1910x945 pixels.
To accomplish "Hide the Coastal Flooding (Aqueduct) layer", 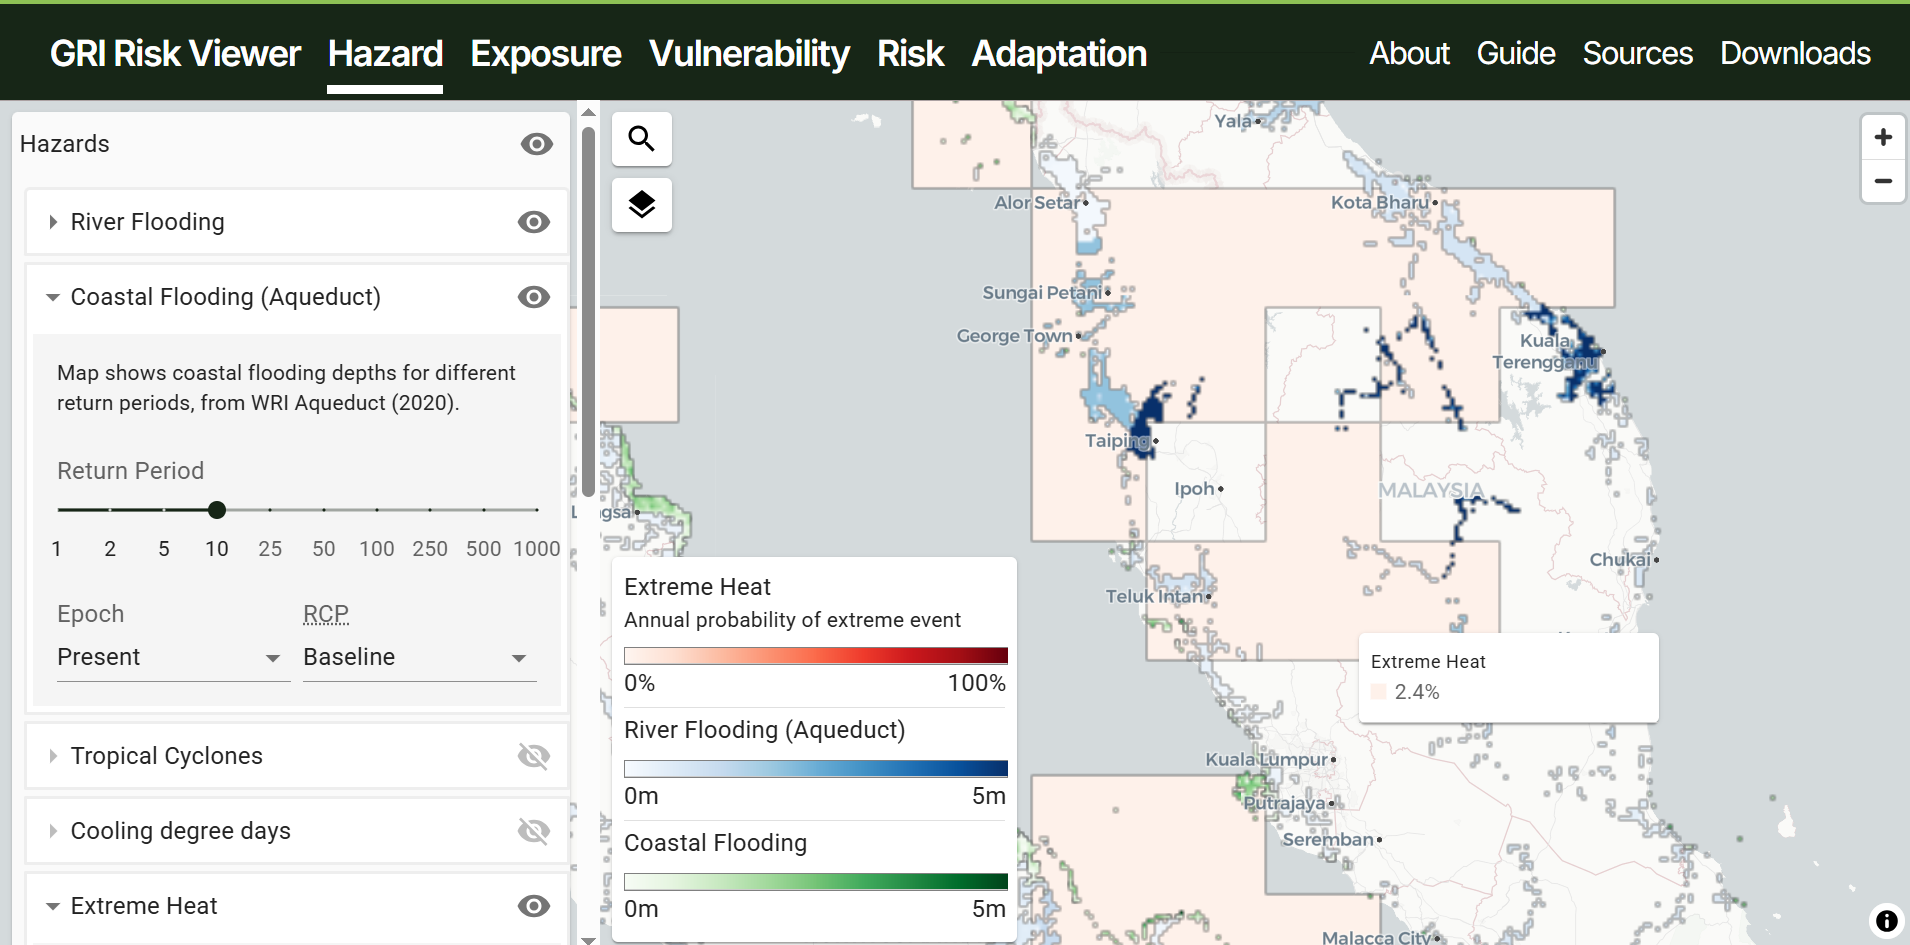I will pos(533,297).
